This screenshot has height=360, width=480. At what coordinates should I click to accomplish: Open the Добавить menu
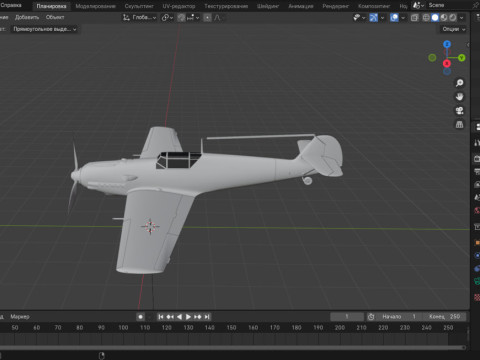pyautogui.click(x=27, y=17)
